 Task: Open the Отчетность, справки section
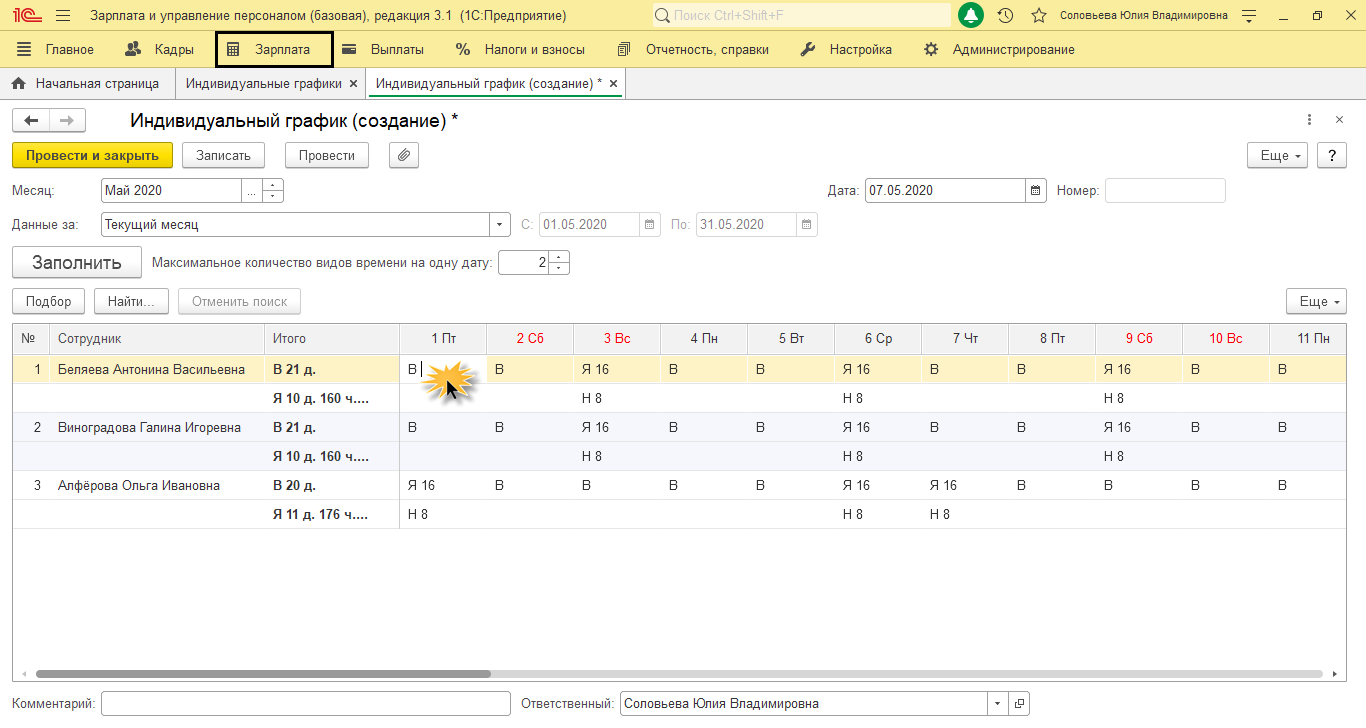click(693, 49)
